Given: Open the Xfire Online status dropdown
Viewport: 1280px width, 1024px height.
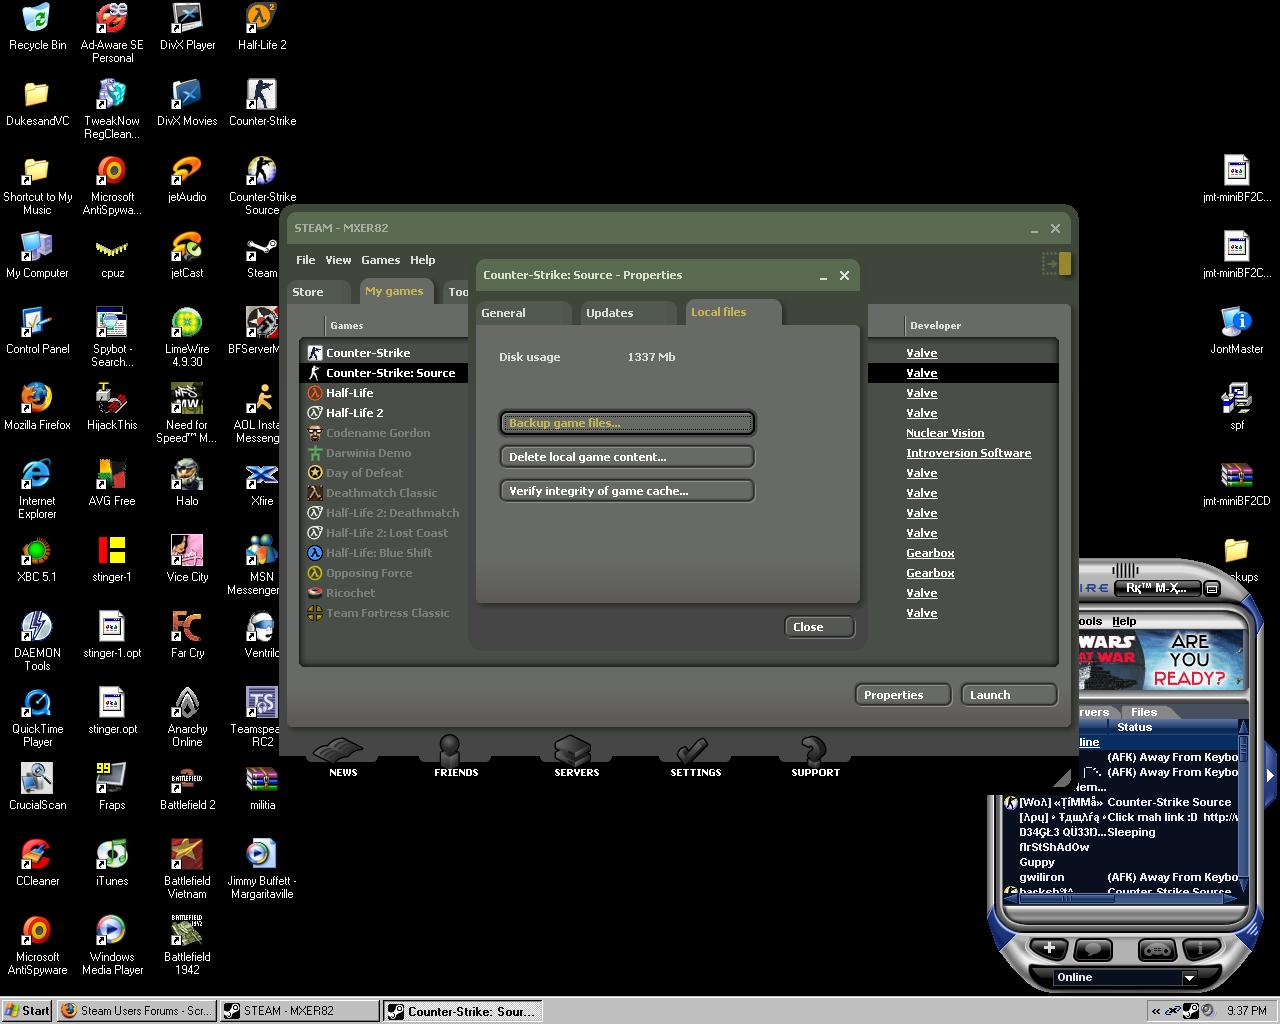Looking at the screenshot, I should pyautogui.click(x=1189, y=978).
